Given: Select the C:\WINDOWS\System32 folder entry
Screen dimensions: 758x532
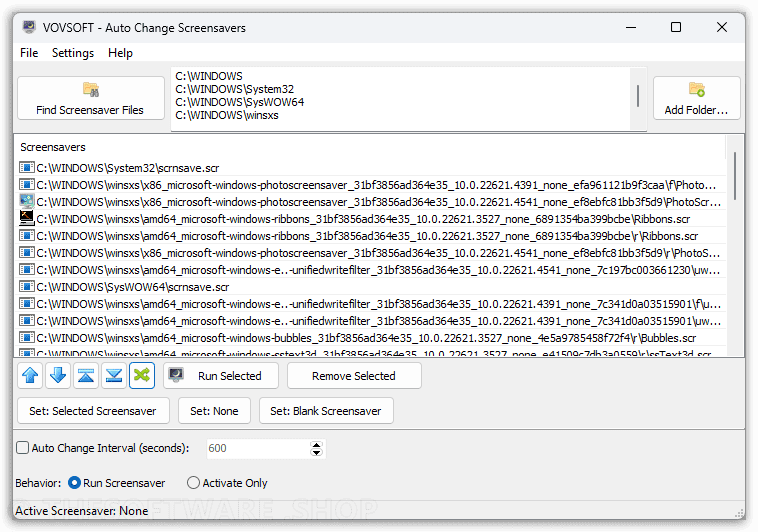Looking at the screenshot, I should pyautogui.click(x=234, y=89).
